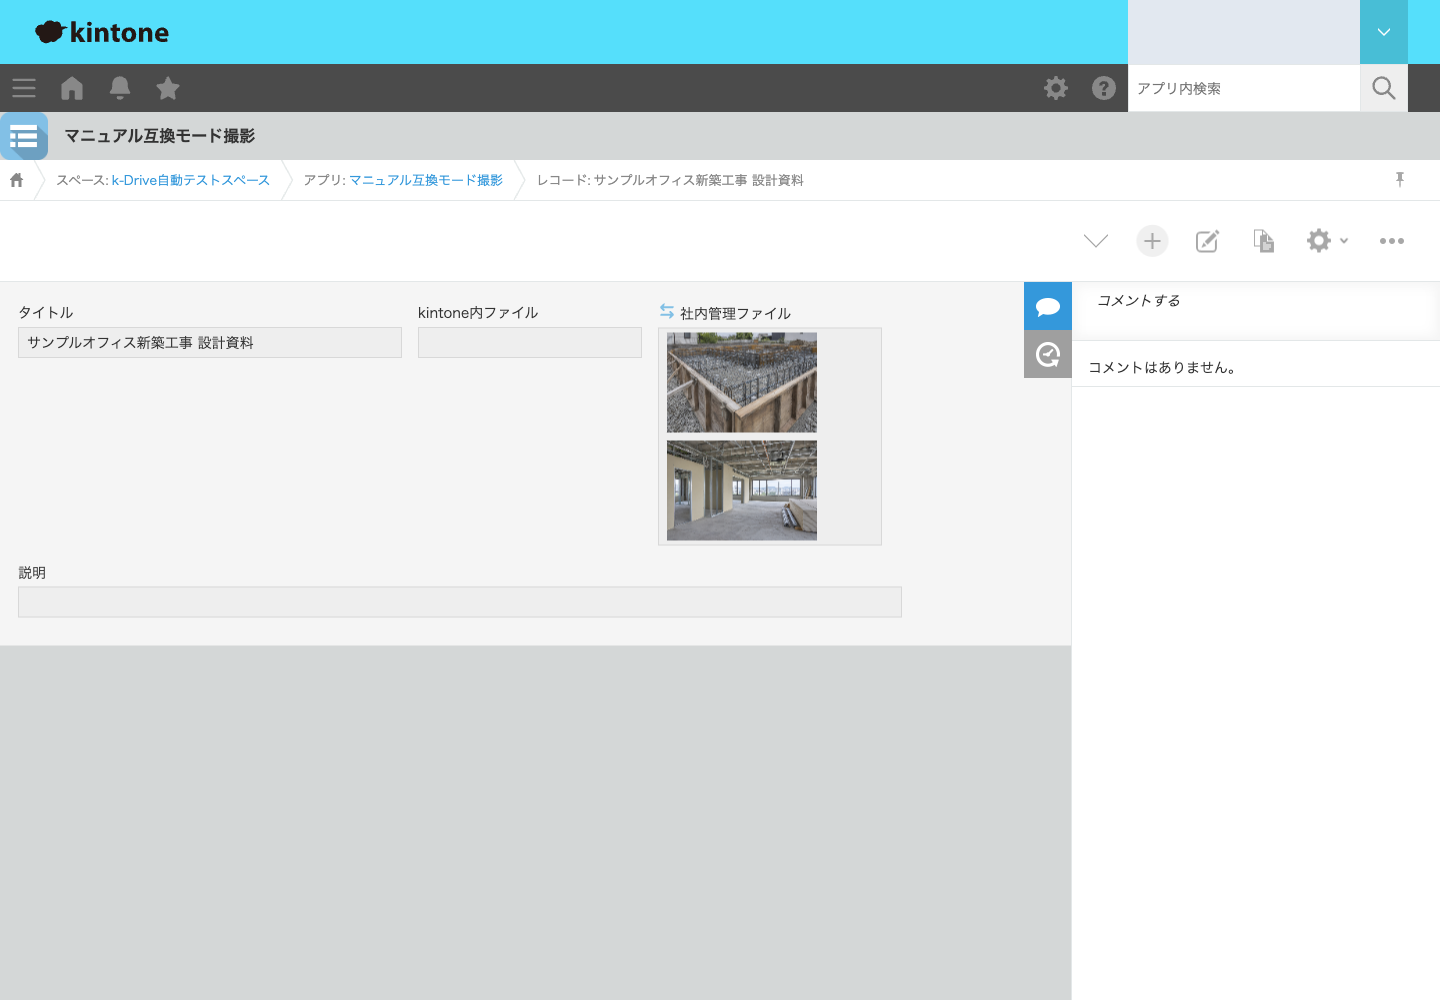Open kintone settings gear in header
This screenshot has width=1440, height=1000.
click(1056, 88)
